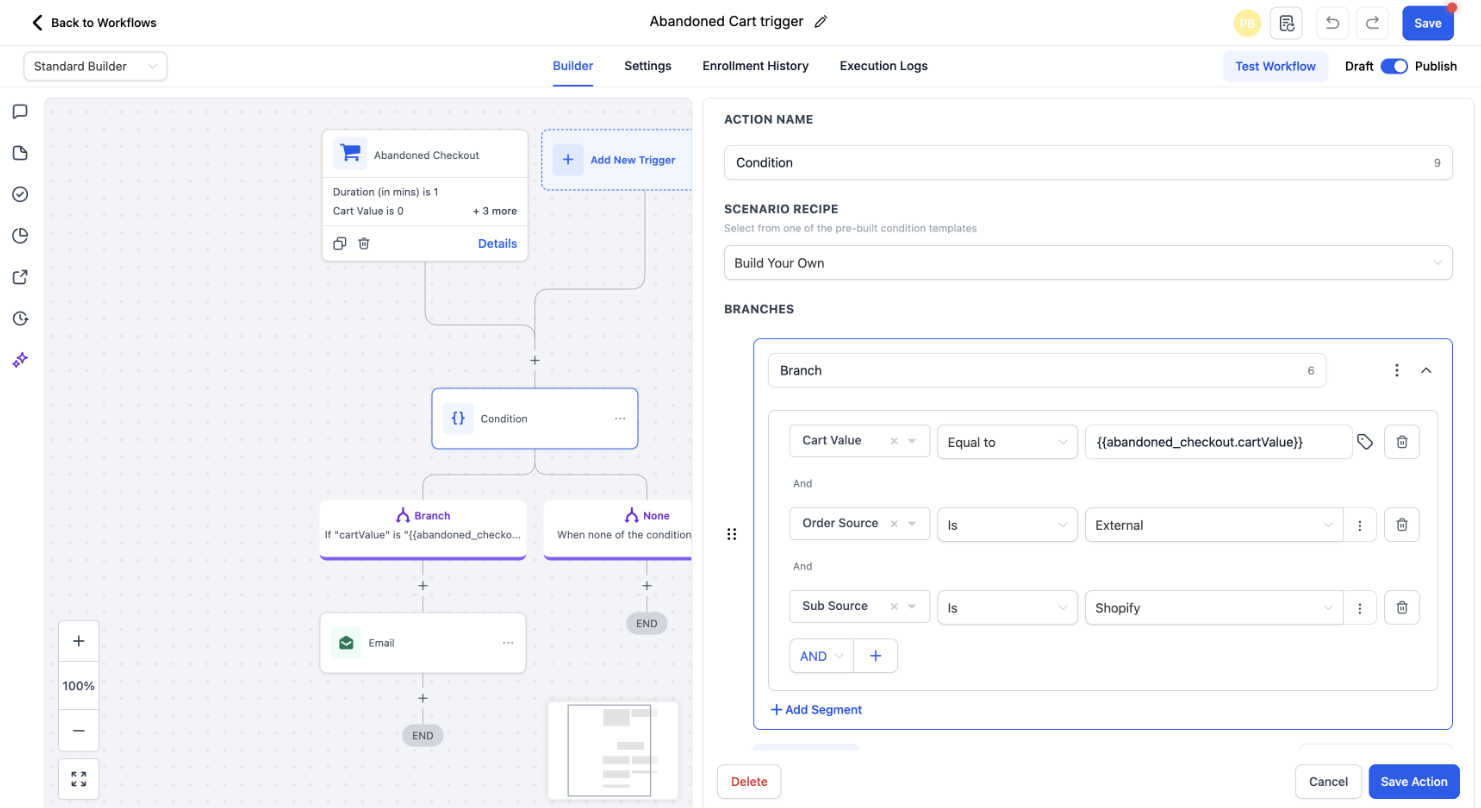
Task: Collapse the Branch section
Action: pyautogui.click(x=1426, y=370)
